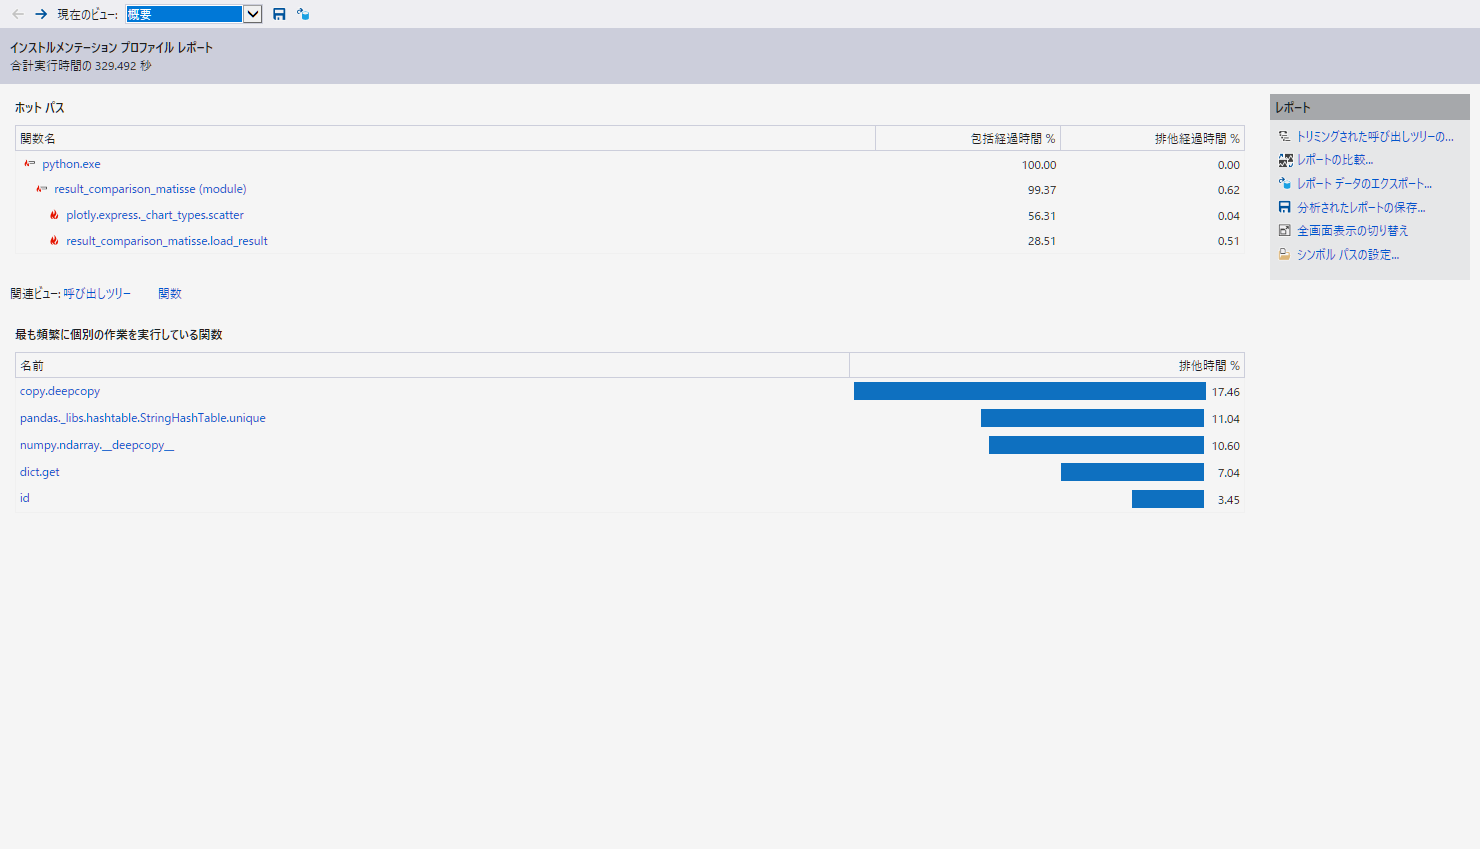Open result_comparison_matisse (module) link

click(x=150, y=189)
